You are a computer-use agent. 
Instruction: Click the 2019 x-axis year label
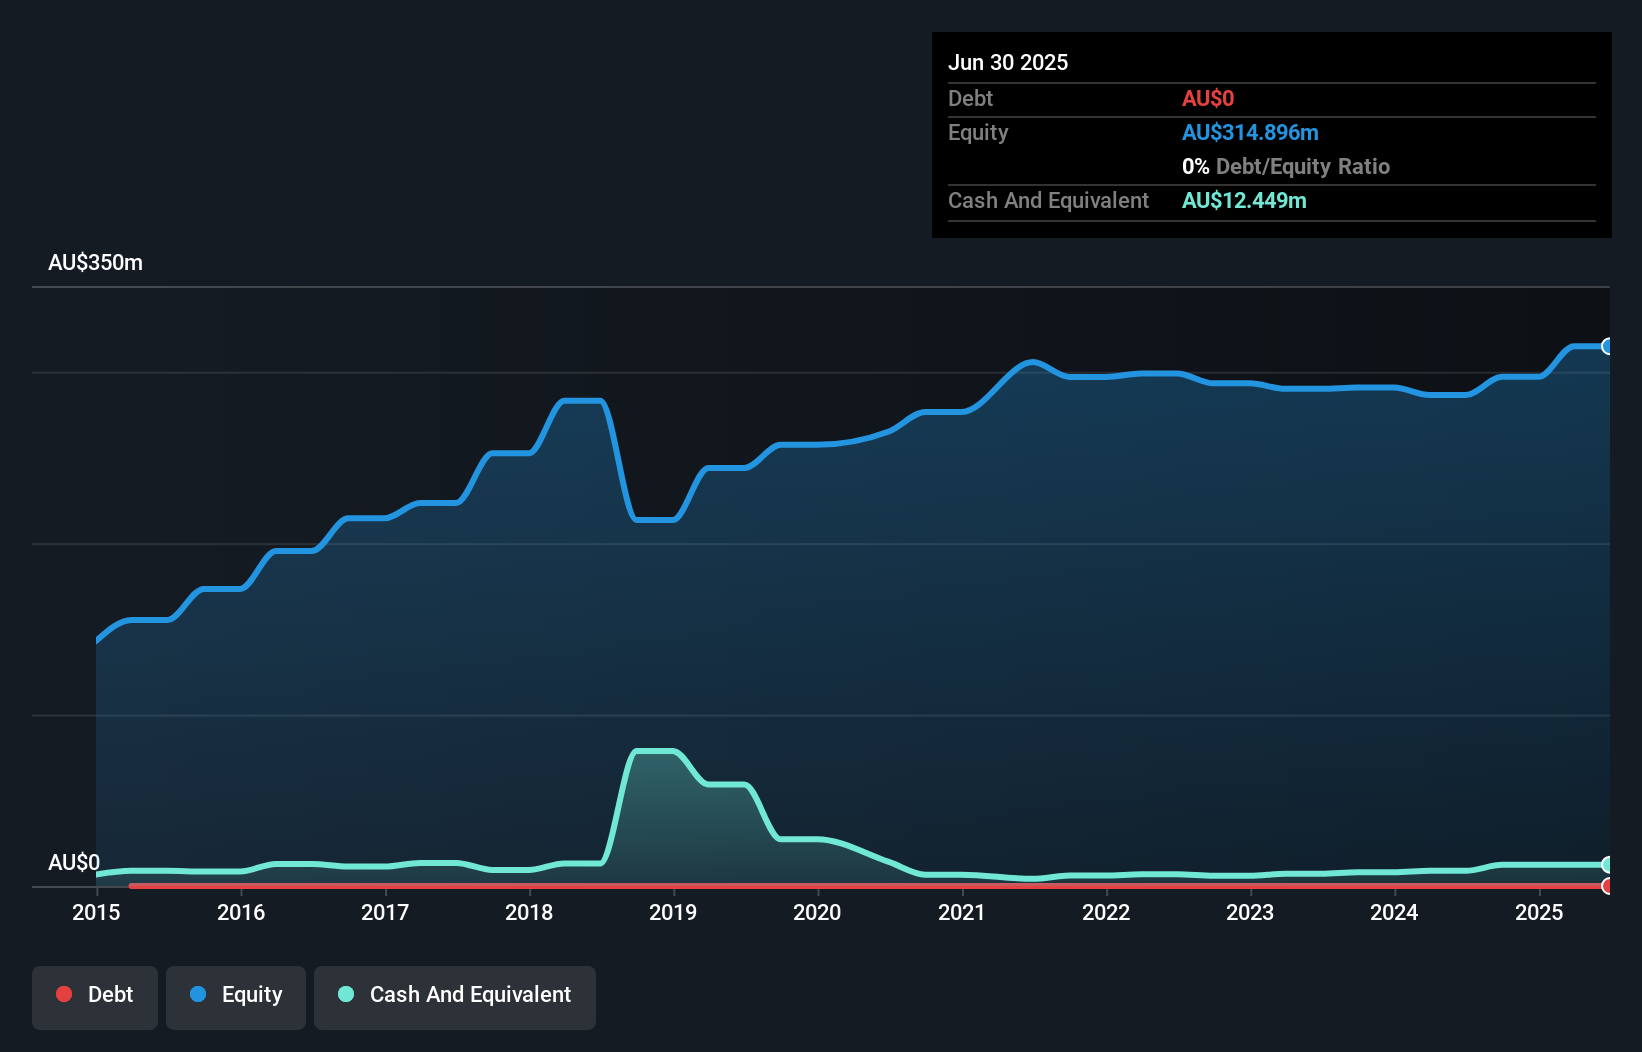pyautogui.click(x=673, y=912)
